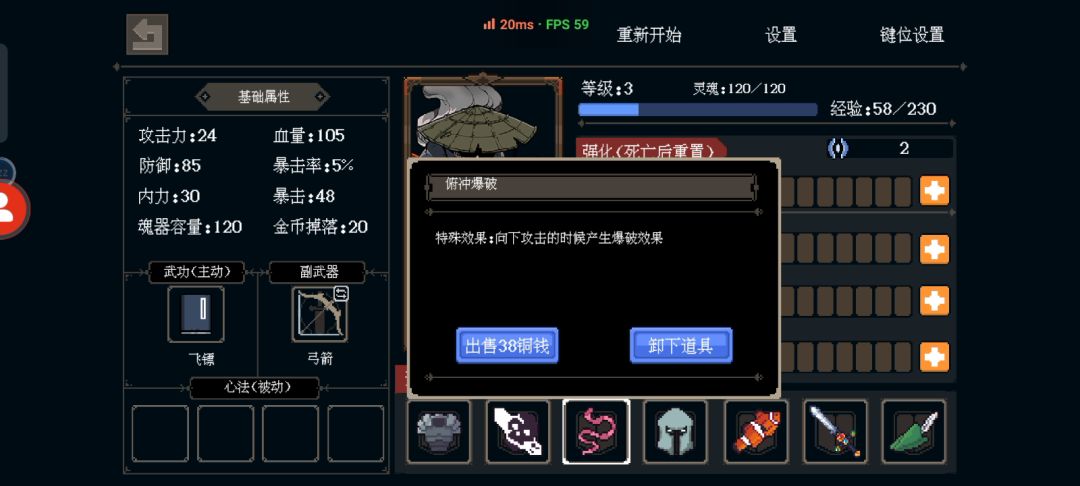
Task: Select the pink worm item
Action: pos(596,432)
